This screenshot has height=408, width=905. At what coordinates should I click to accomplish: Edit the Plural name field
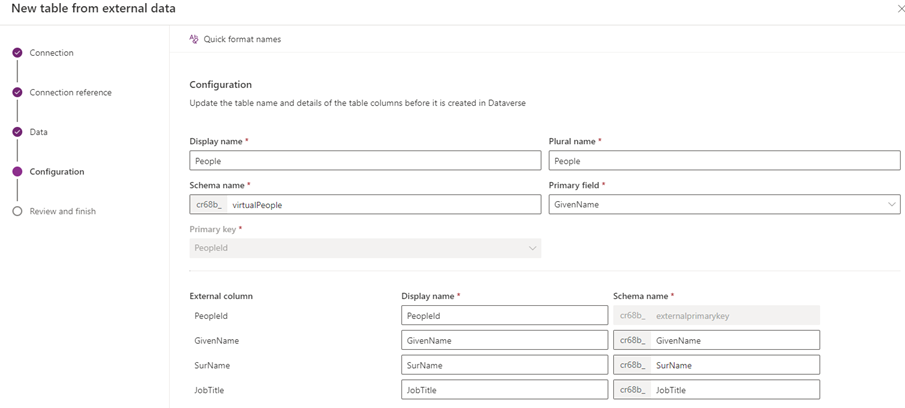[724, 160]
